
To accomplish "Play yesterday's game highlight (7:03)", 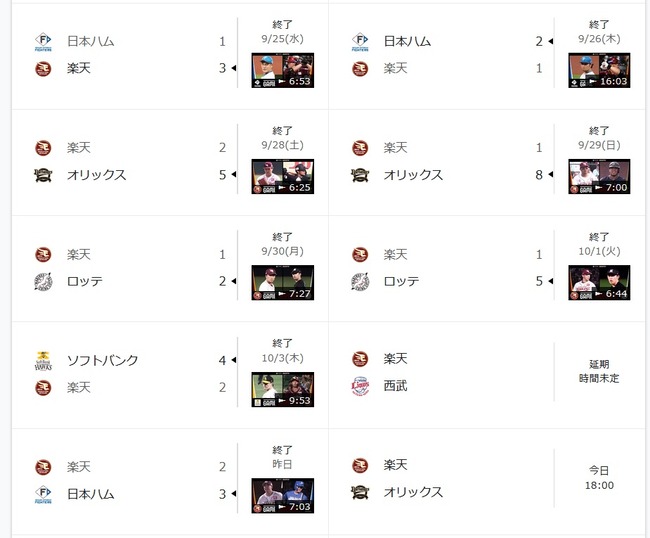I will pos(282,496).
